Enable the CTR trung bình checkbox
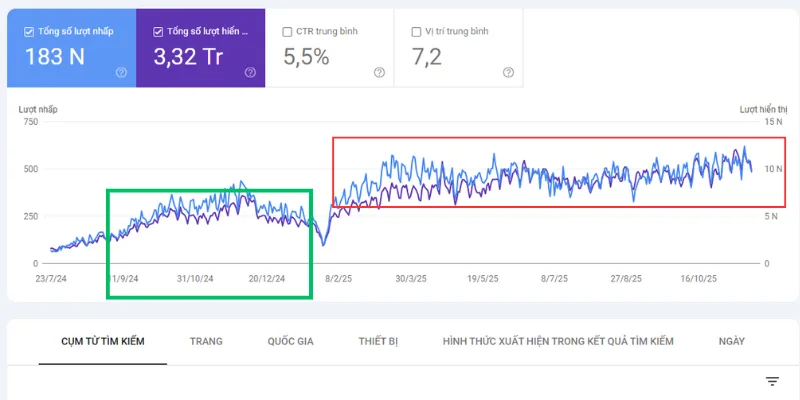Image resolution: width=800 pixels, height=400 pixels. click(x=288, y=31)
